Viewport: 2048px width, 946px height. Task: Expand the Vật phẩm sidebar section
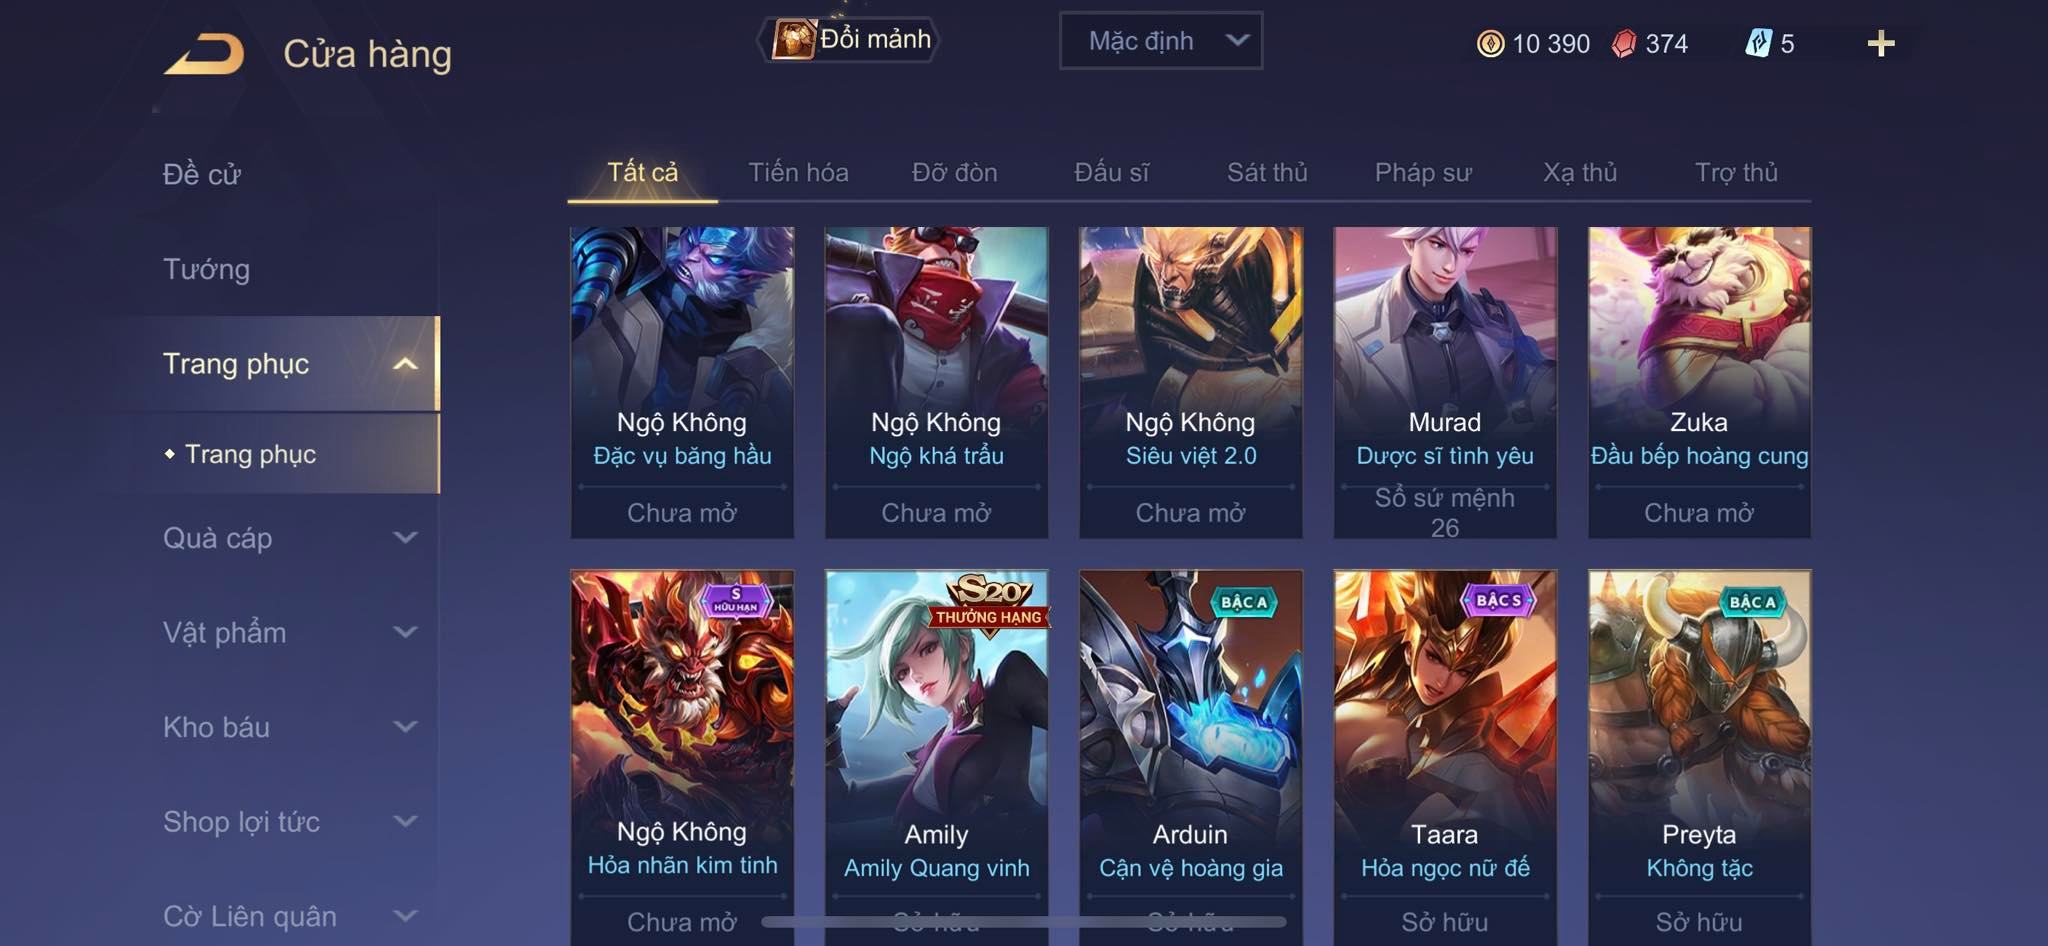[x=289, y=632]
